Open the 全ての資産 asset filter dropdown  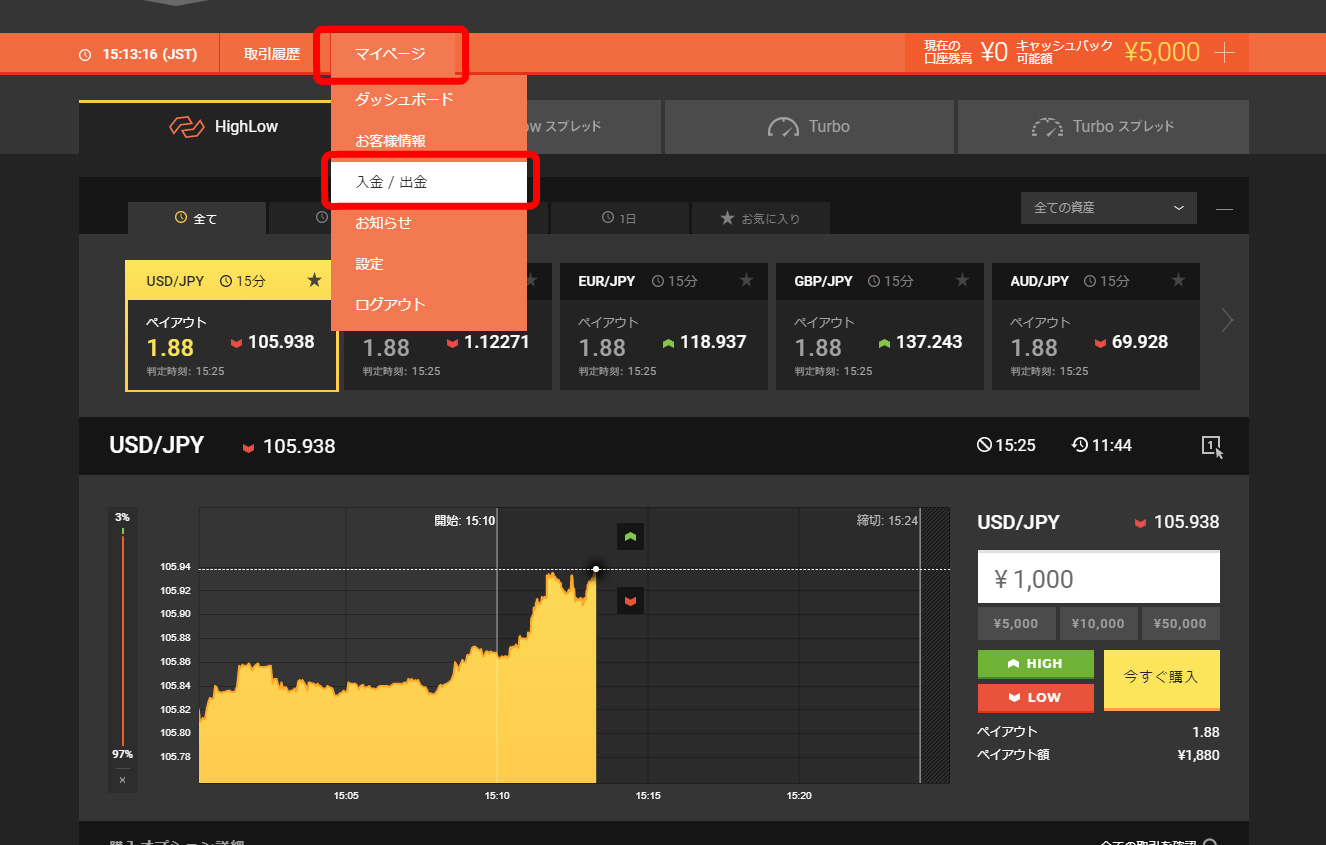pos(1108,208)
